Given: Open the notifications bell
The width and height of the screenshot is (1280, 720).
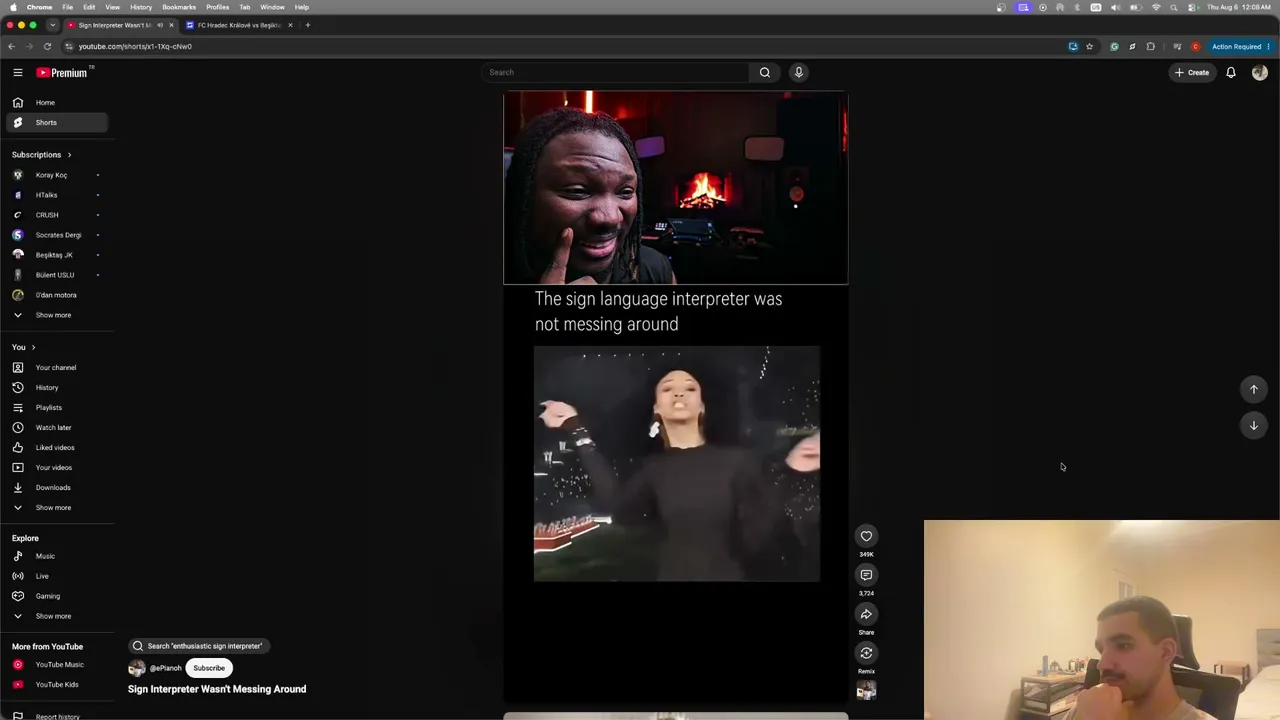Looking at the screenshot, I should (1231, 72).
